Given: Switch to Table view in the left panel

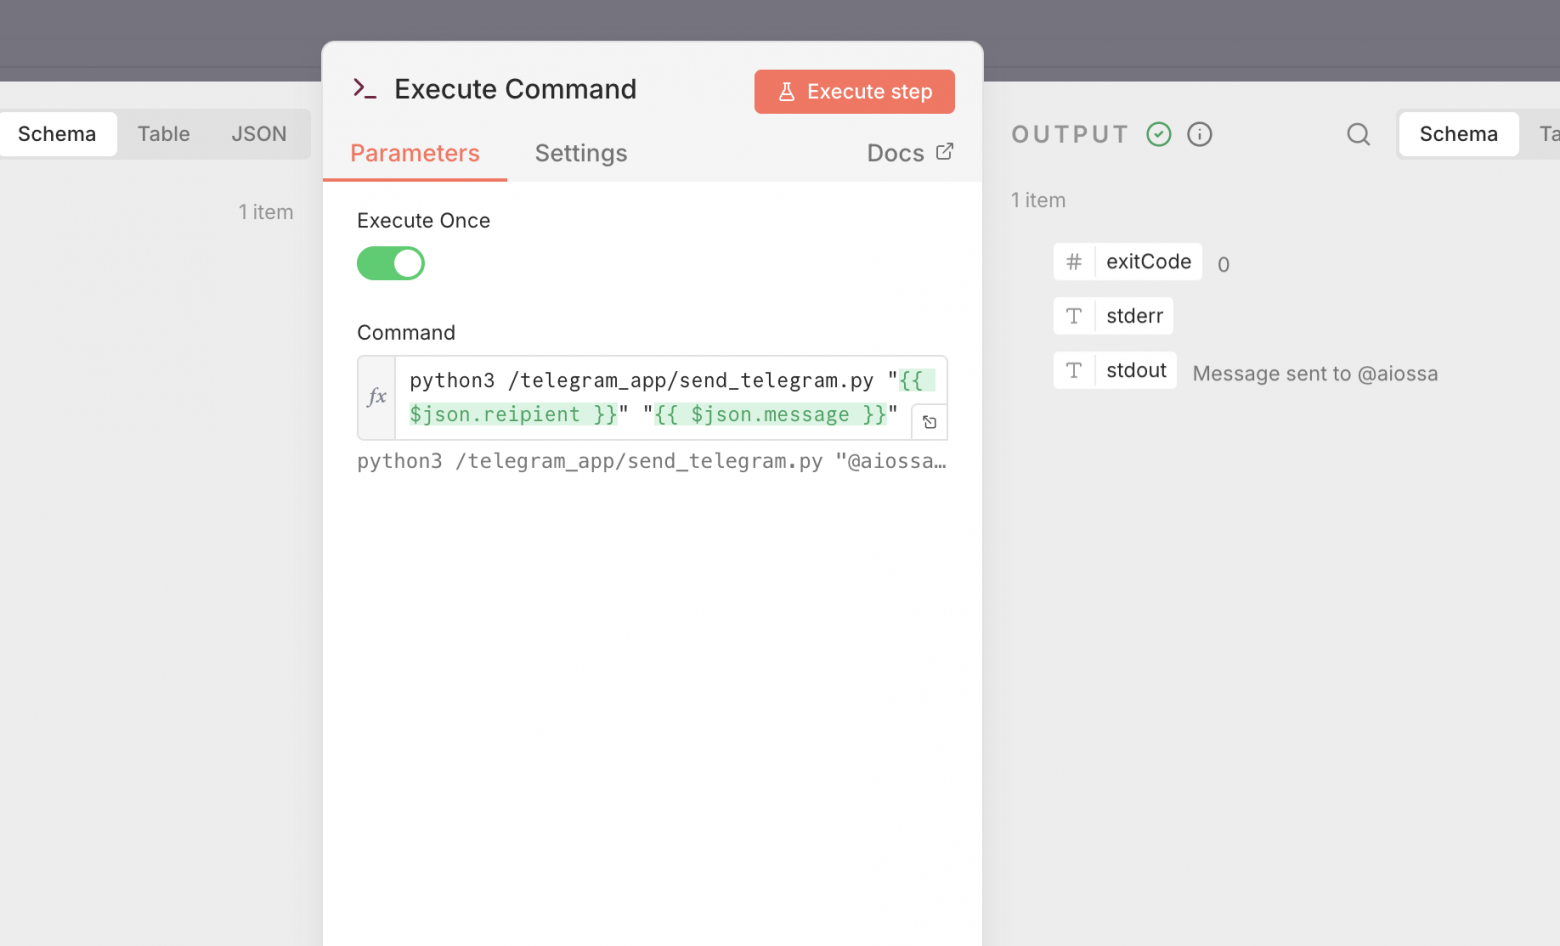Looking at the screenshot, I should click(x=163, y=133).
